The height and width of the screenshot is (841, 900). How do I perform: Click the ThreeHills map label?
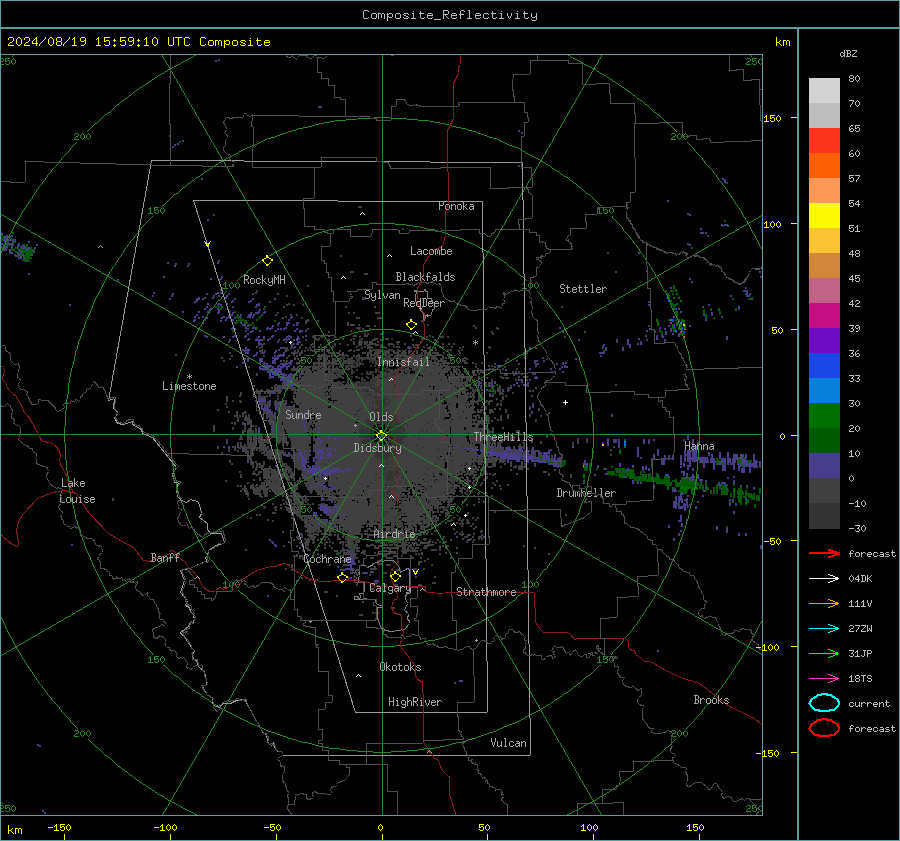click(x=503, y=437)
